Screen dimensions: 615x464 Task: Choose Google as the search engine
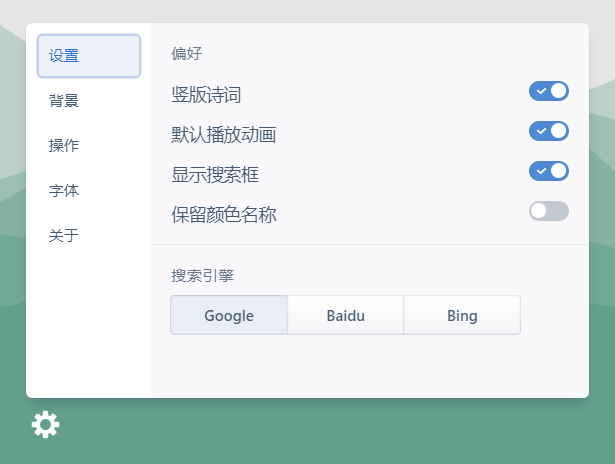tap(229, 315)
